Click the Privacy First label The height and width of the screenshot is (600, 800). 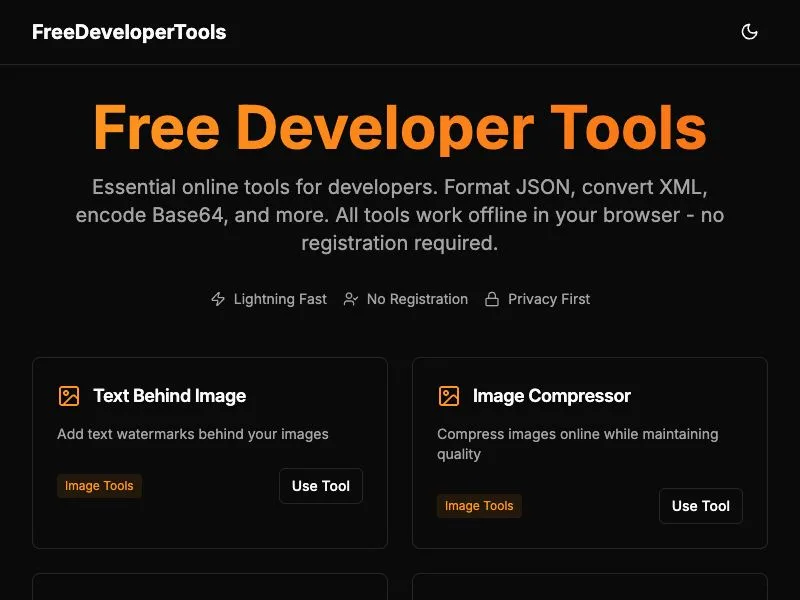pos(549,299)
